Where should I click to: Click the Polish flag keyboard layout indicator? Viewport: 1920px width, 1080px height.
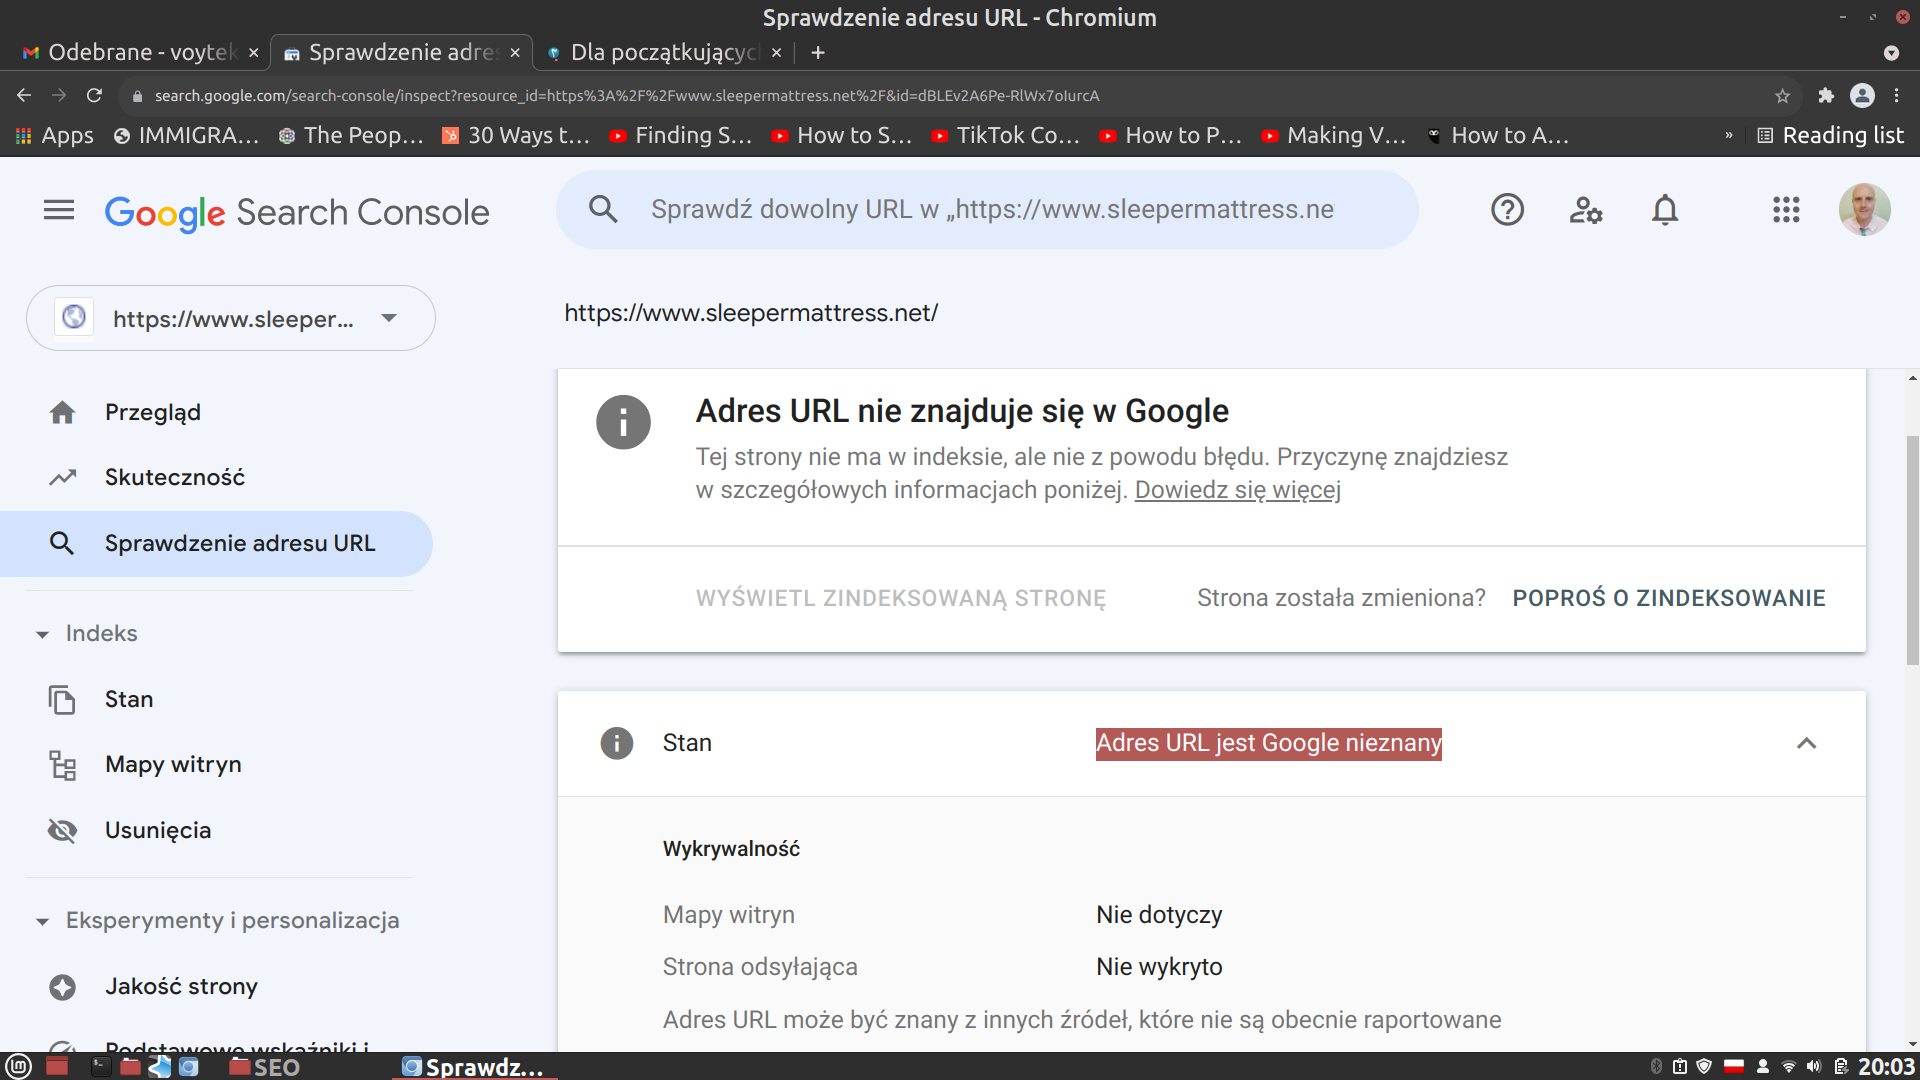click(x=1734, y=1067)
